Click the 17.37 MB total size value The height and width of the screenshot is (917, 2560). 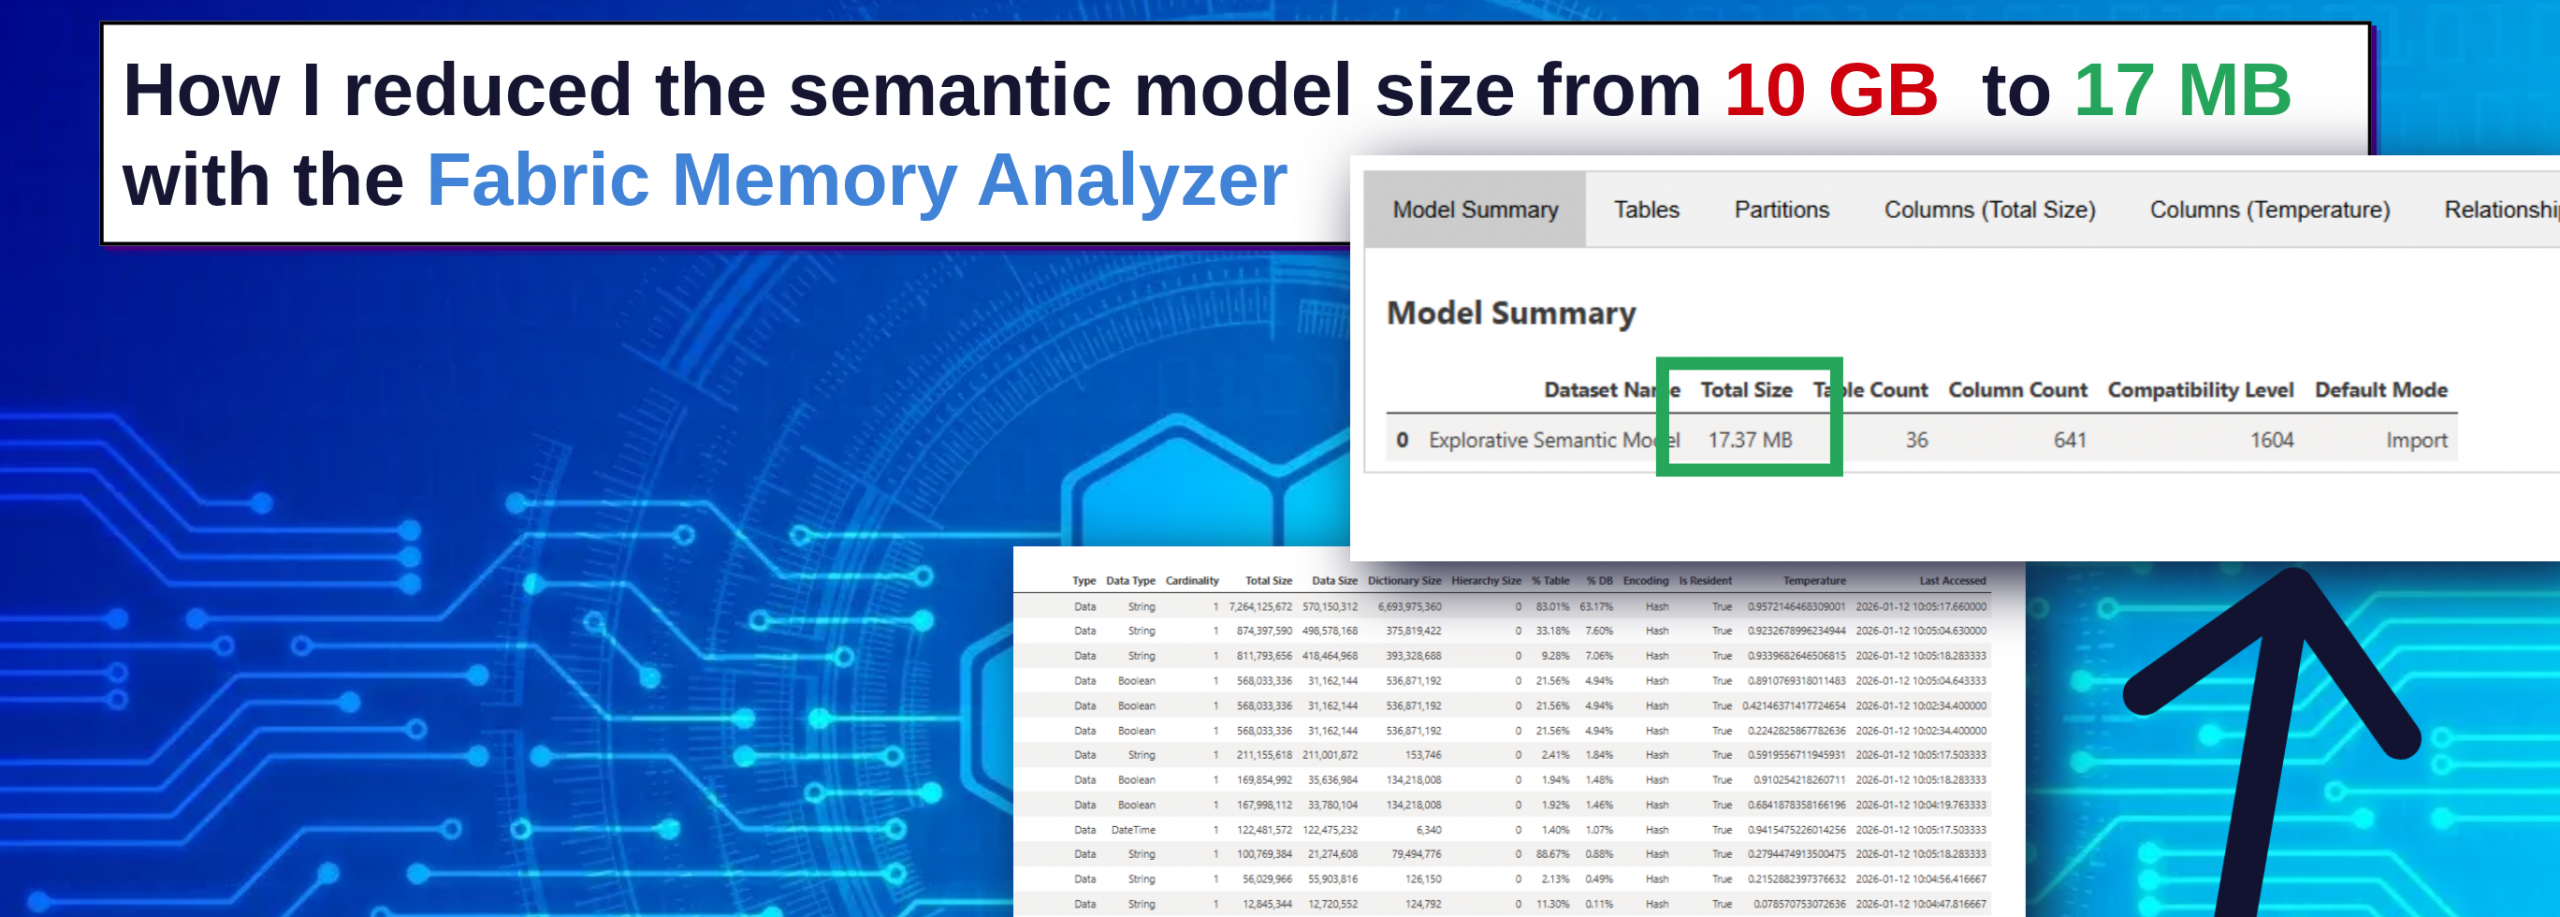(1749, 440)
